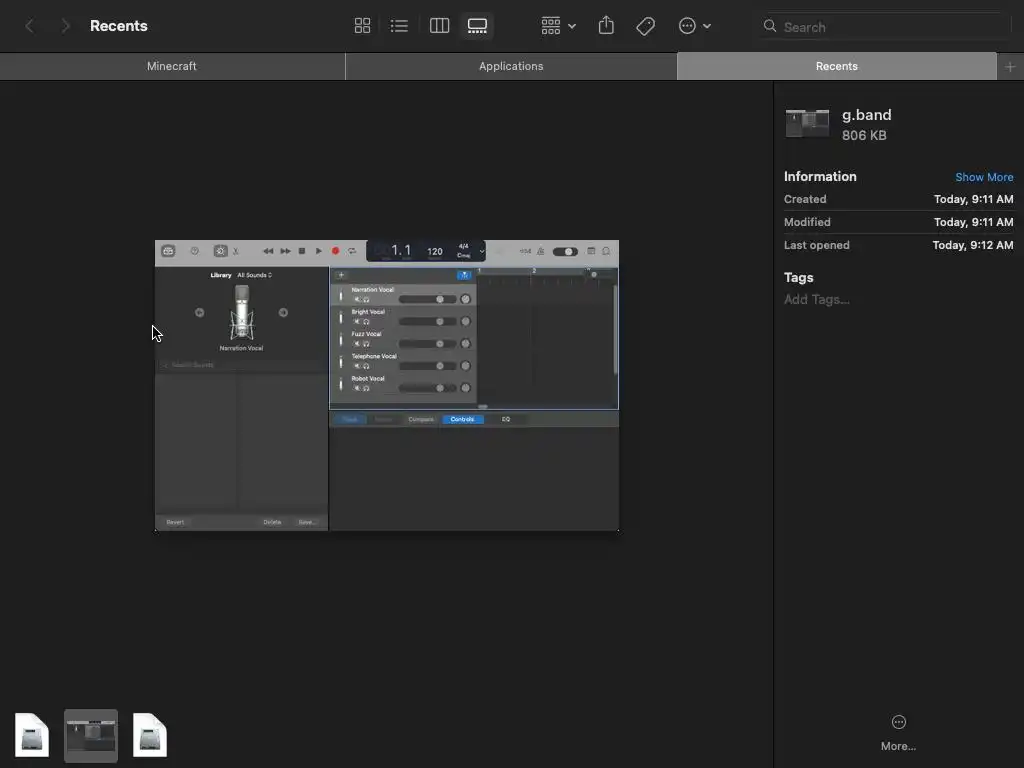Viewport: 1024px width, 768px height.
Task: Click the Share toolbar icon
Action: (x=606, y=26)
